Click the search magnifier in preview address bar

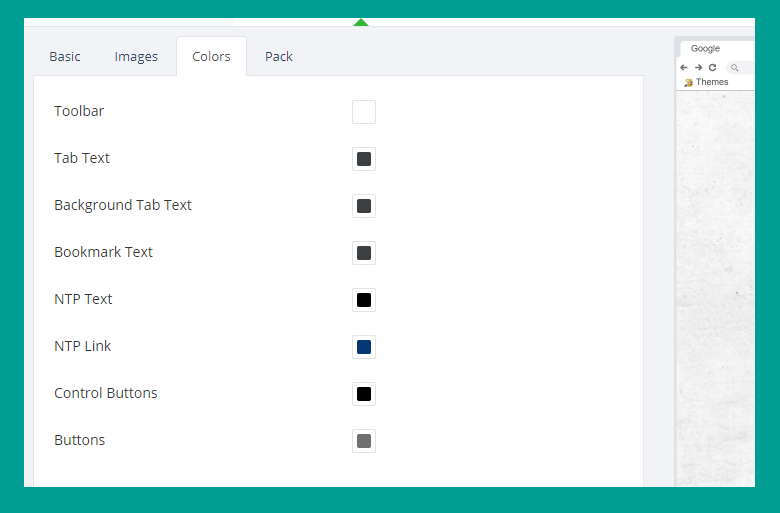click(735, 68)
